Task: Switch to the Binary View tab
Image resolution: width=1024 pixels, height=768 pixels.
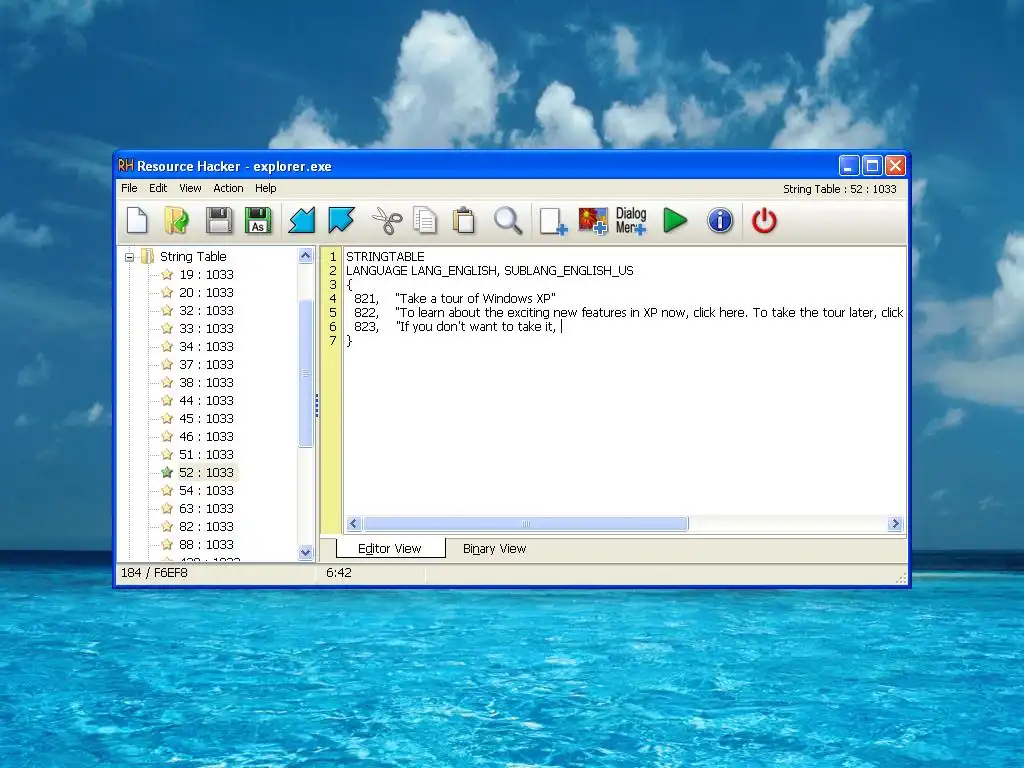Action: pos(494,549)
